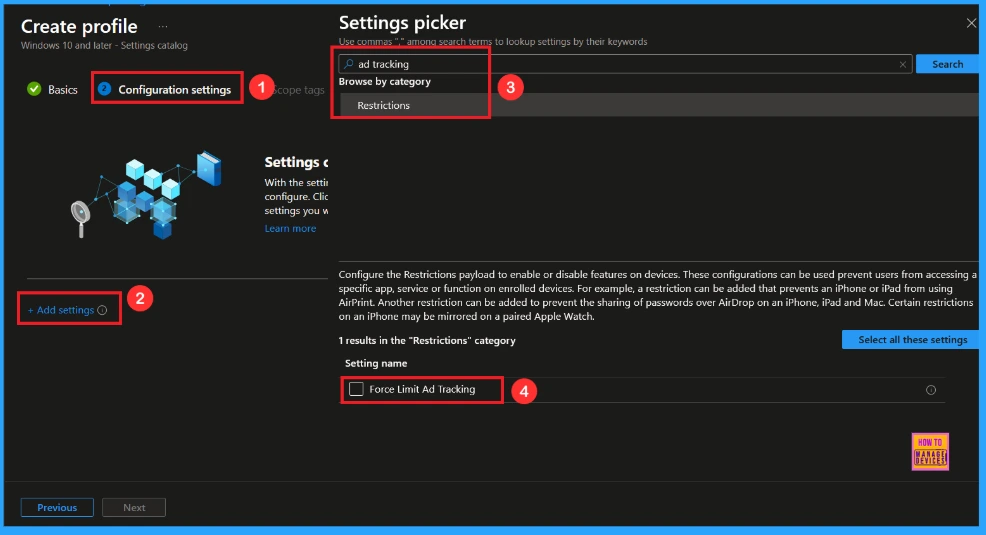Screen dimensions: 986x535
Task: Click the Next button
Action: (134, 507)
